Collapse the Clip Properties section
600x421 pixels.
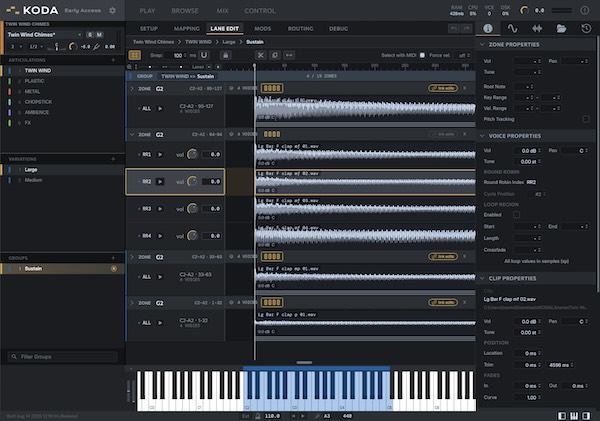(482, 278)
